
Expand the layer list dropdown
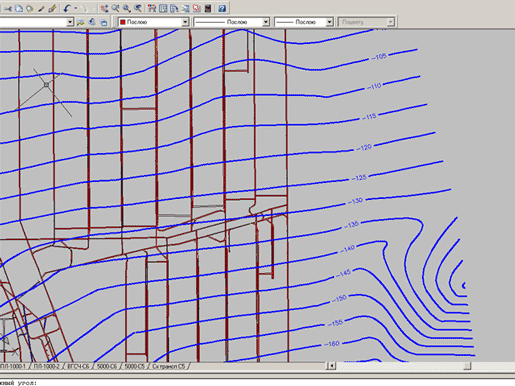click(x=70, y=22)
